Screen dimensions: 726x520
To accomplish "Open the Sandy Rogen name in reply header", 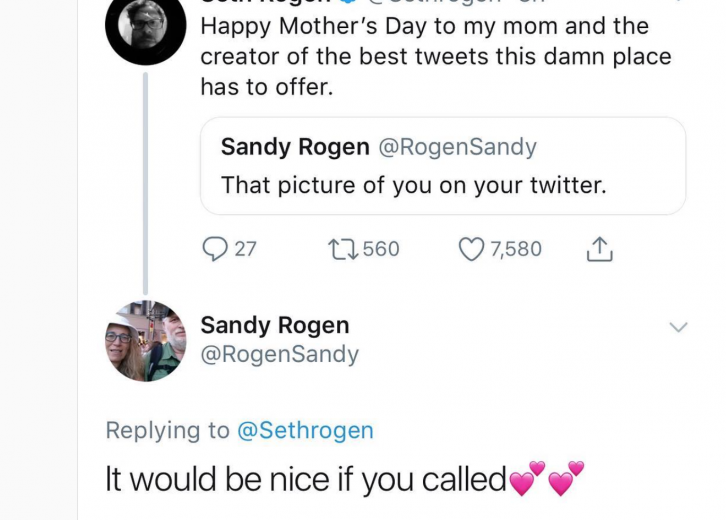I will click(275, 325).
